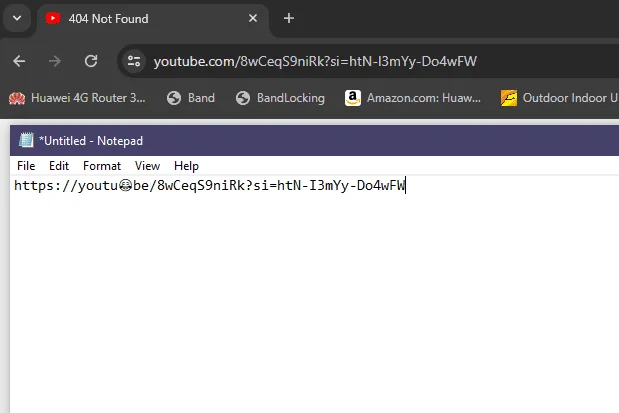Open Notepad's File menu
The width and height of the screenshot is (619, 413).
coord(26,166)
